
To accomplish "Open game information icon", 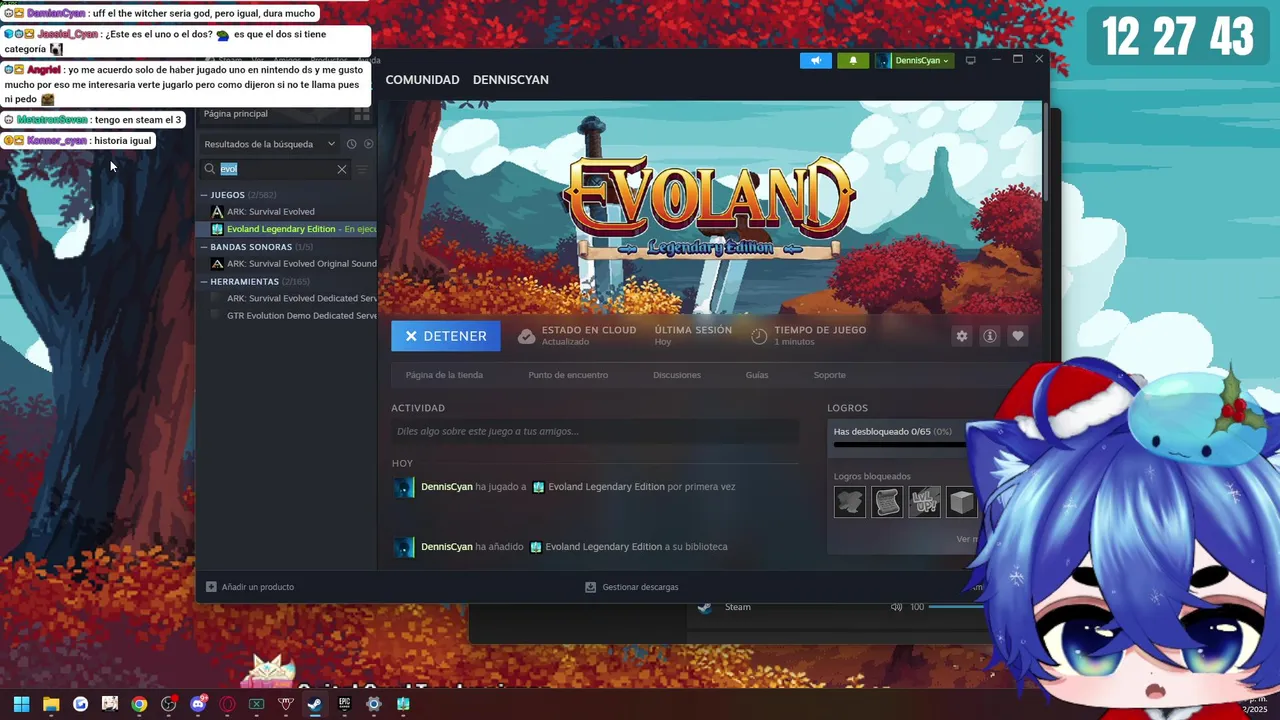I will (x=990, y=336).
